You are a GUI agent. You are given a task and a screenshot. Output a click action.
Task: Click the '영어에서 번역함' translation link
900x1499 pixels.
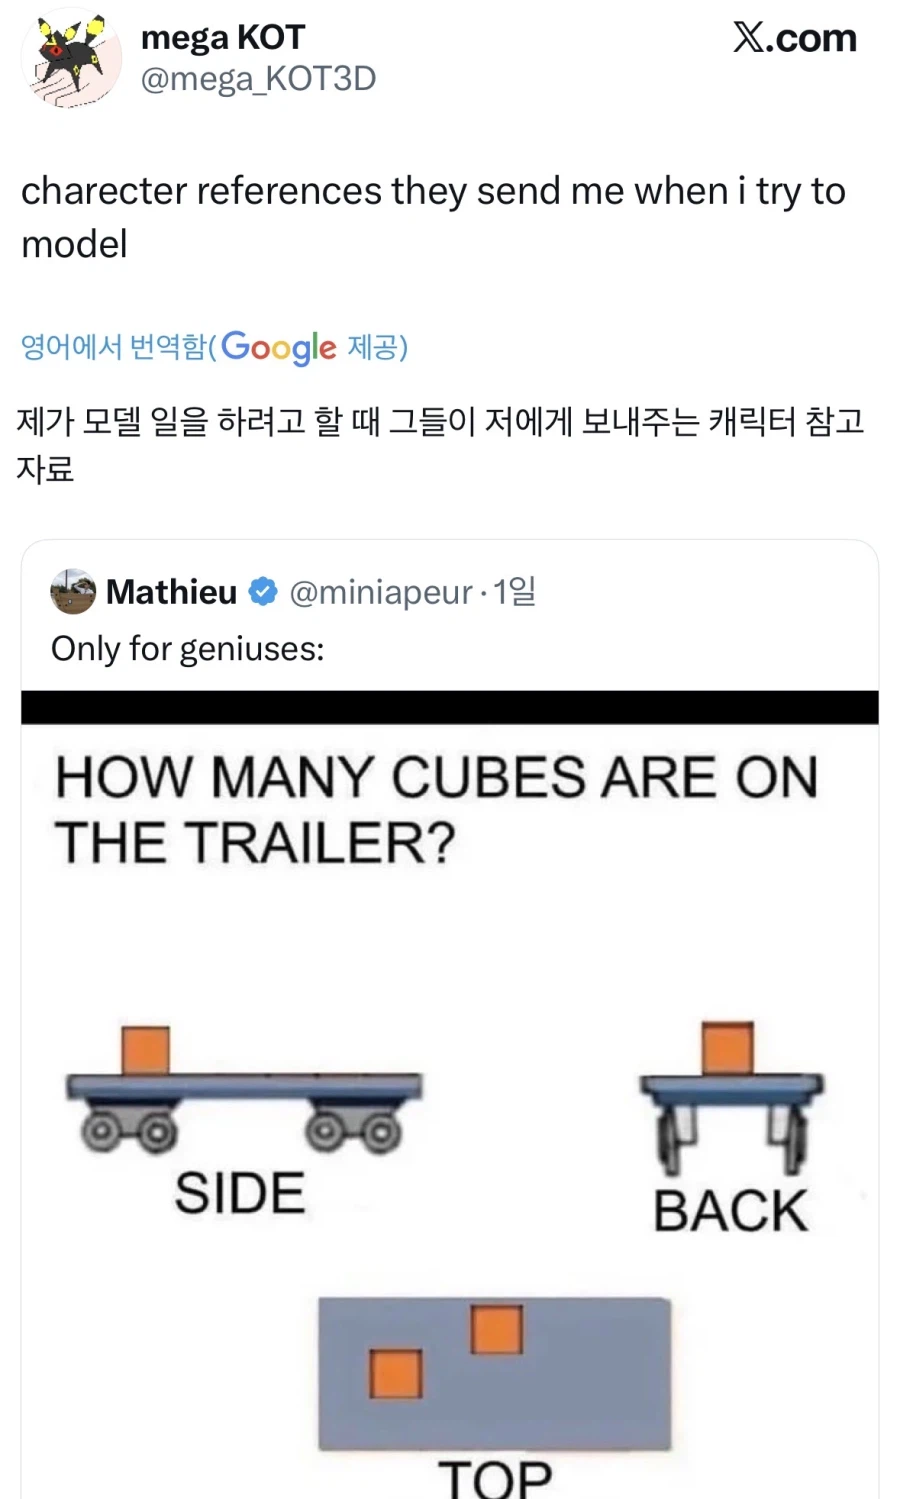tap(113, 347)
